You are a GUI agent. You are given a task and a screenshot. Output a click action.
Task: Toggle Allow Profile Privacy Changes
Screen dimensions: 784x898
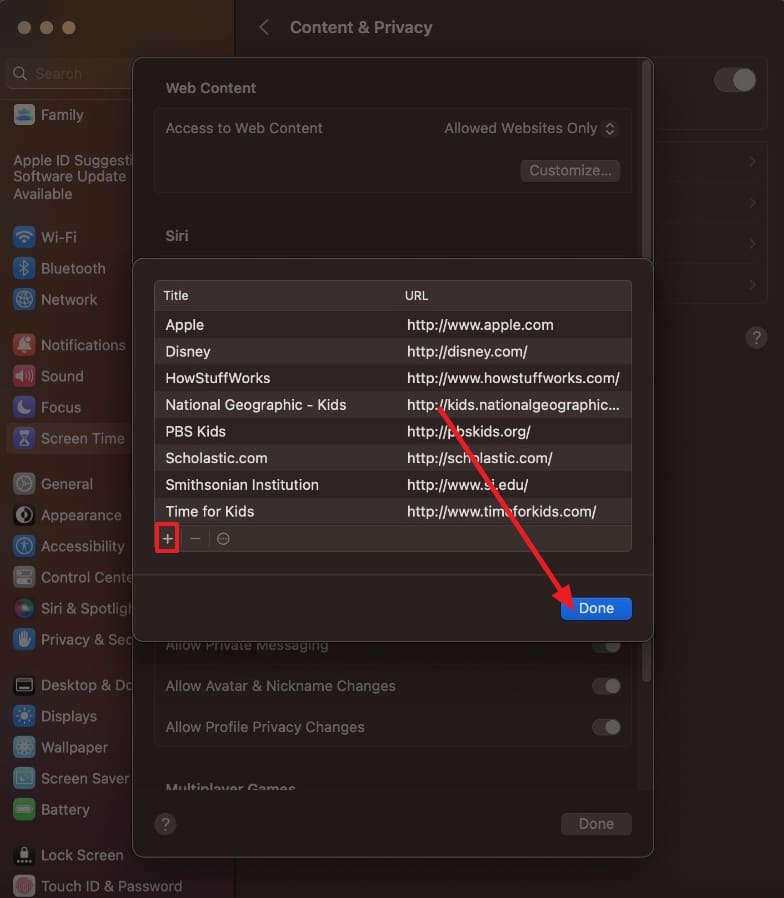606,727
